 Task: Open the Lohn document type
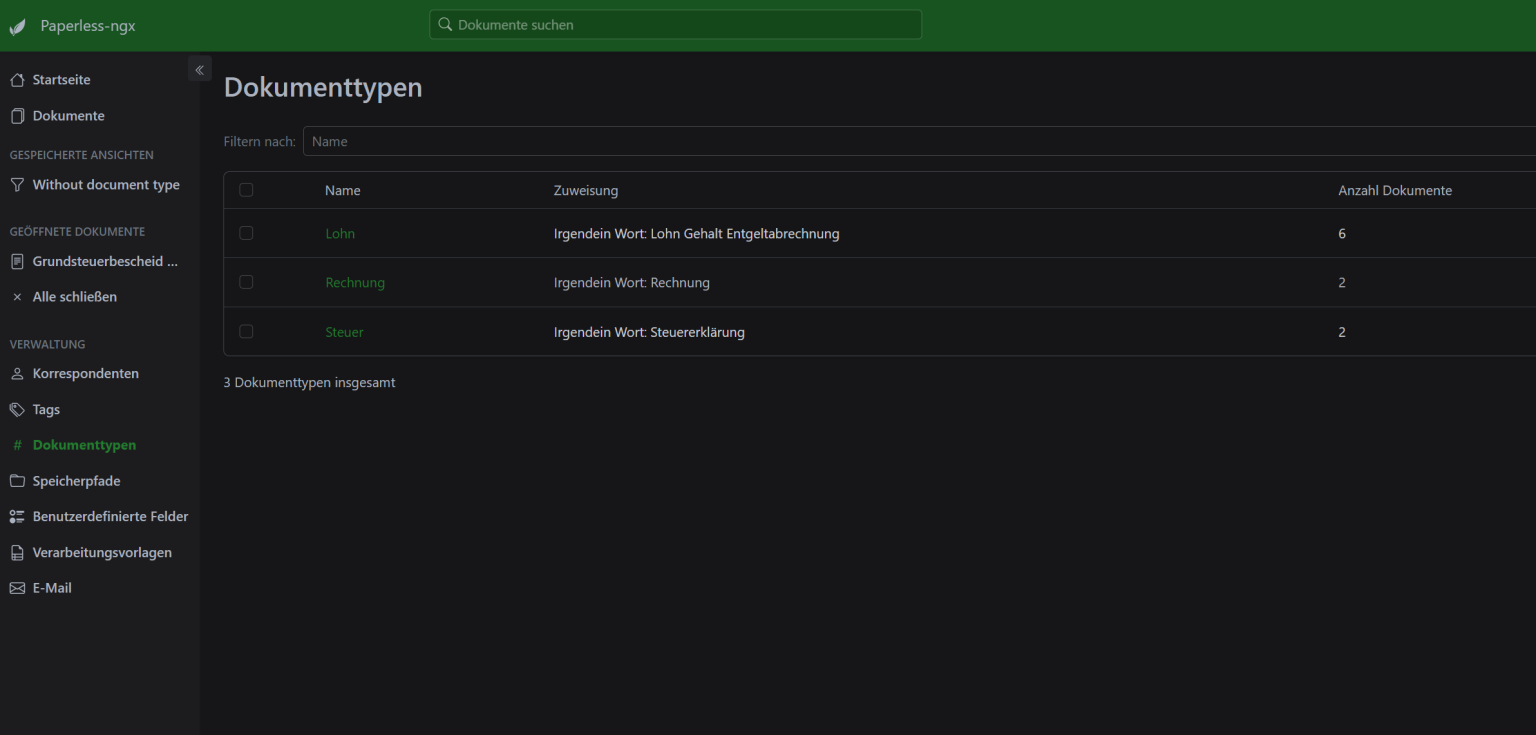click(340, 233)
